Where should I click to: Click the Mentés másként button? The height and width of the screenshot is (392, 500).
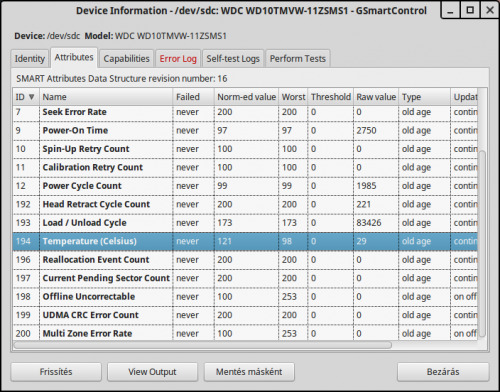click(x=249, y=372)
